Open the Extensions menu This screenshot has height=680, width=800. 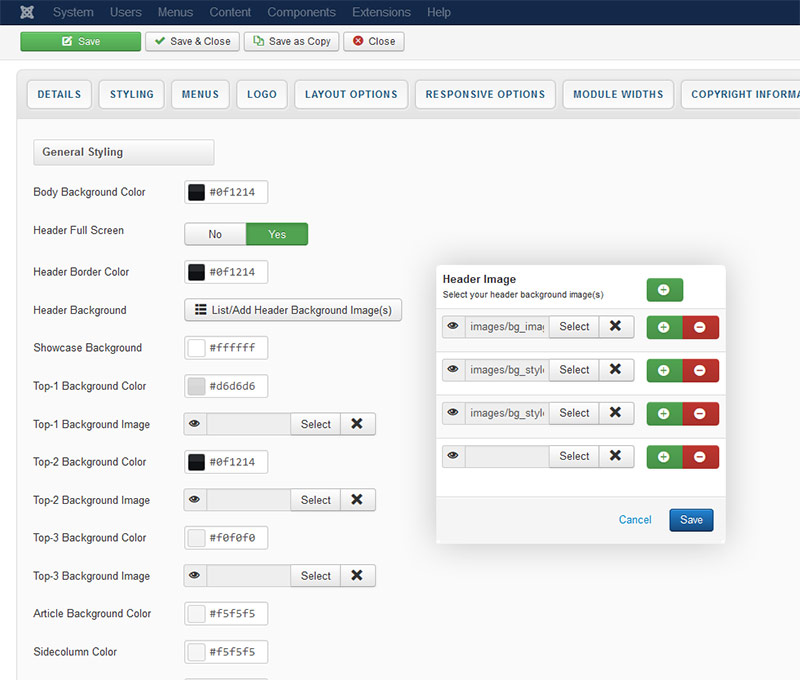(x=381, y=12)
